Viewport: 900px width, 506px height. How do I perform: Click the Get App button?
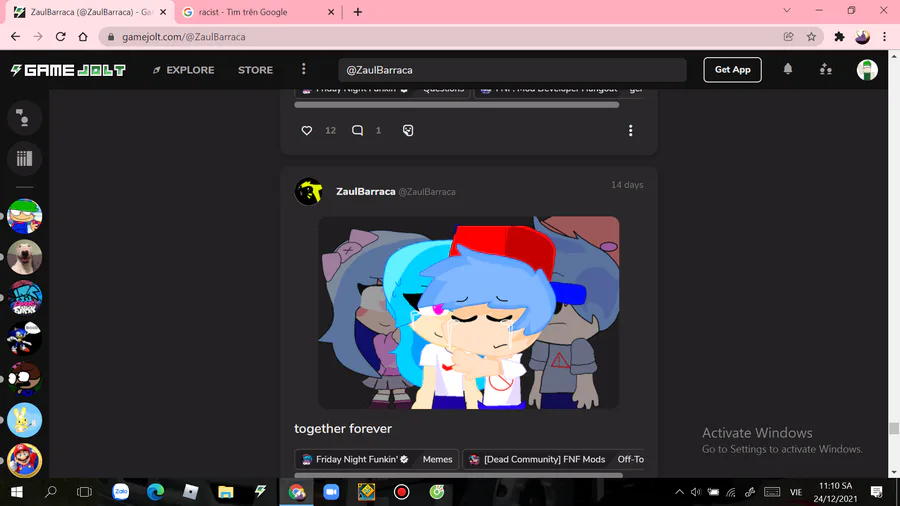pyautogui.click(x=732, y=69)
